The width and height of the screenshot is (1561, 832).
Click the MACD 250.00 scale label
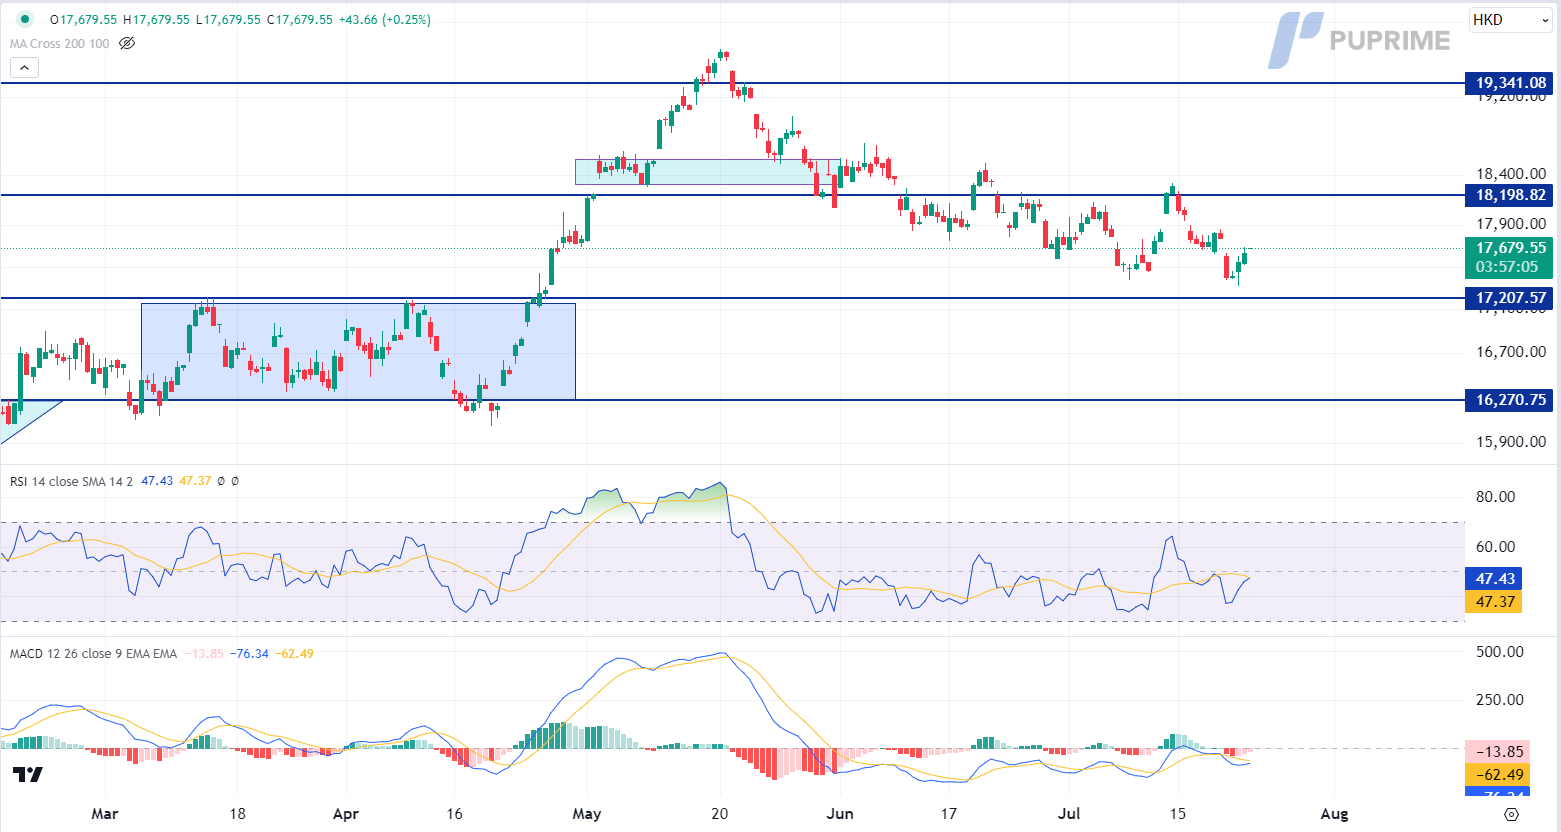coord(1500,700)
